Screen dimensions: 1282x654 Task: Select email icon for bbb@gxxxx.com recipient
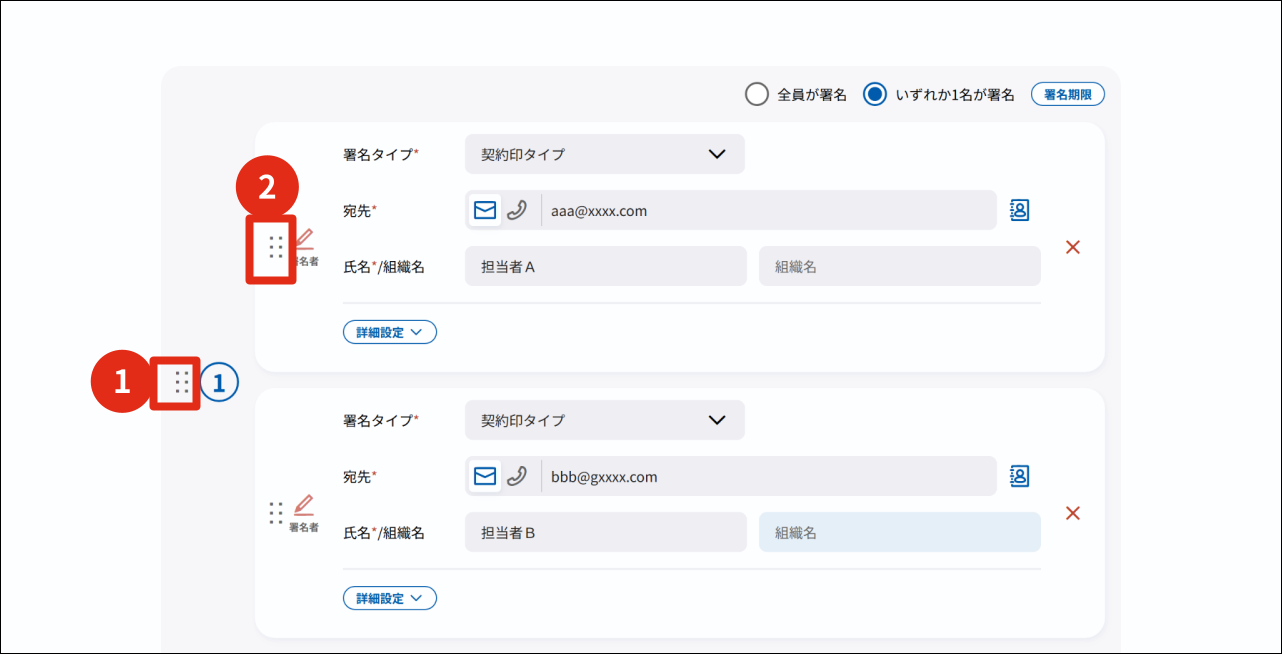(x=485, y=477)
